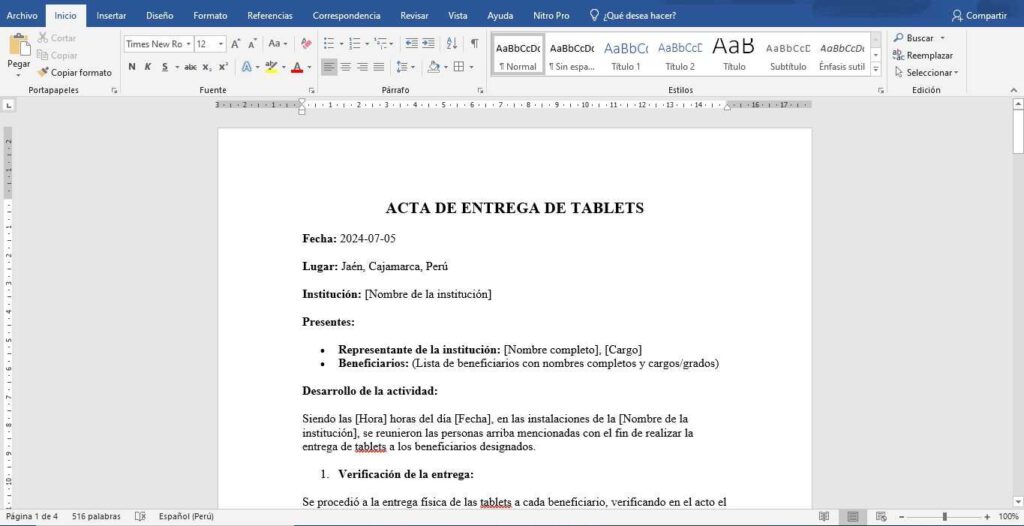The image size is (1024, 526).
Task: Collapse the ribbon with the chevron
Action: (1014, 90)
